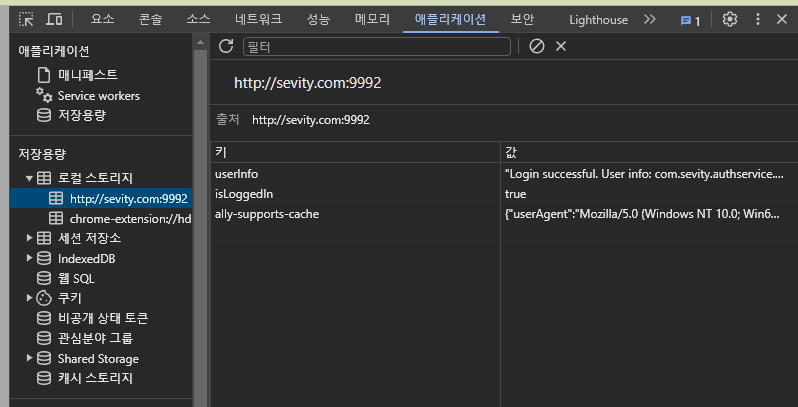Click the table icon beside 로컬 스토리지
The image size is (798, 407).
tap(44, 178)
